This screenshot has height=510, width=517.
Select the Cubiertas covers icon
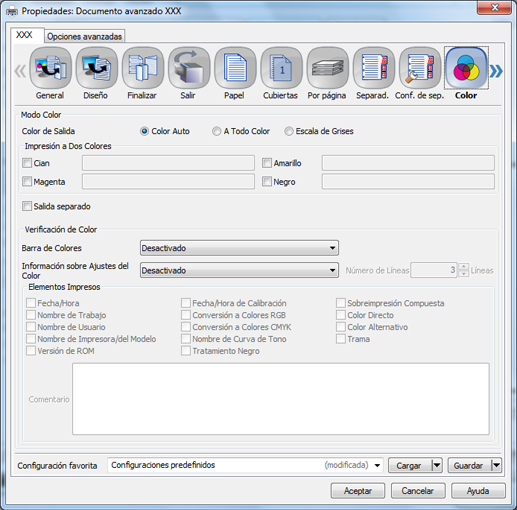click(281, 68)
